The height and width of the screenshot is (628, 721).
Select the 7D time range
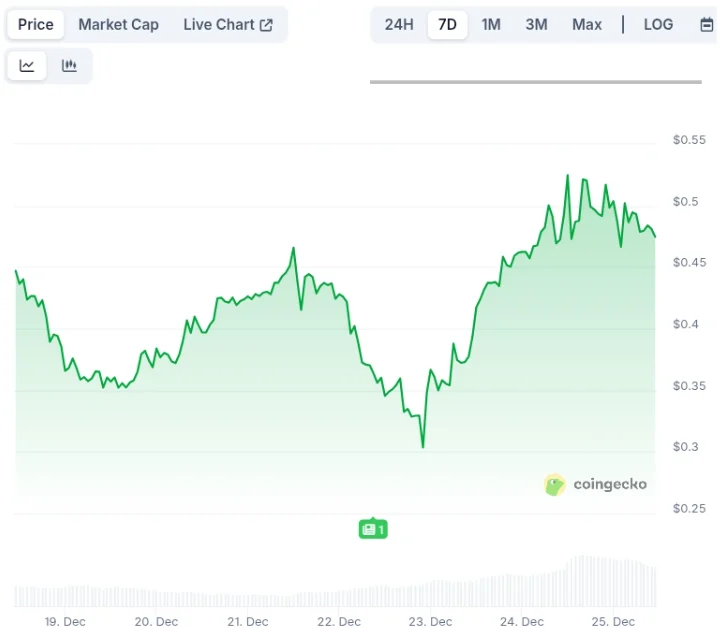click(447, 25)
